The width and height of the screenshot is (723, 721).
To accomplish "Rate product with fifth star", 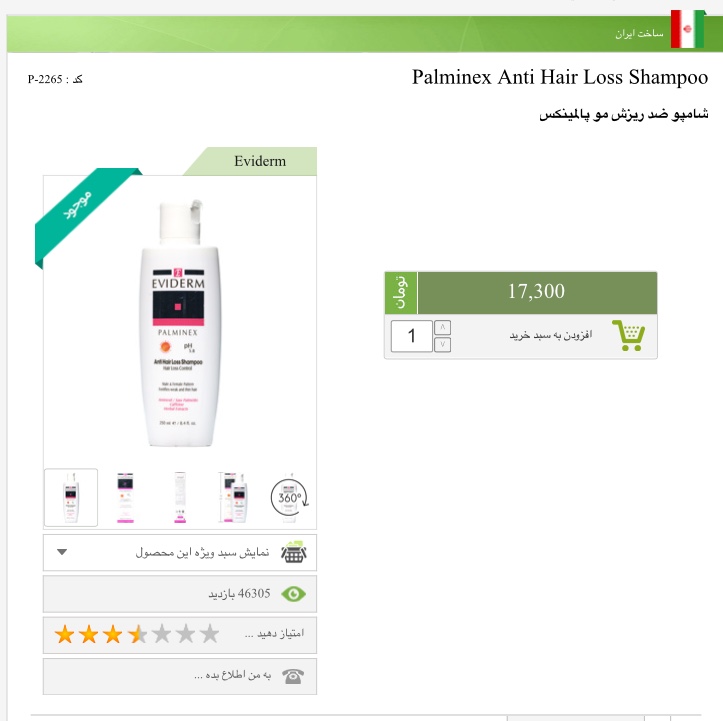I will [161, 634].
